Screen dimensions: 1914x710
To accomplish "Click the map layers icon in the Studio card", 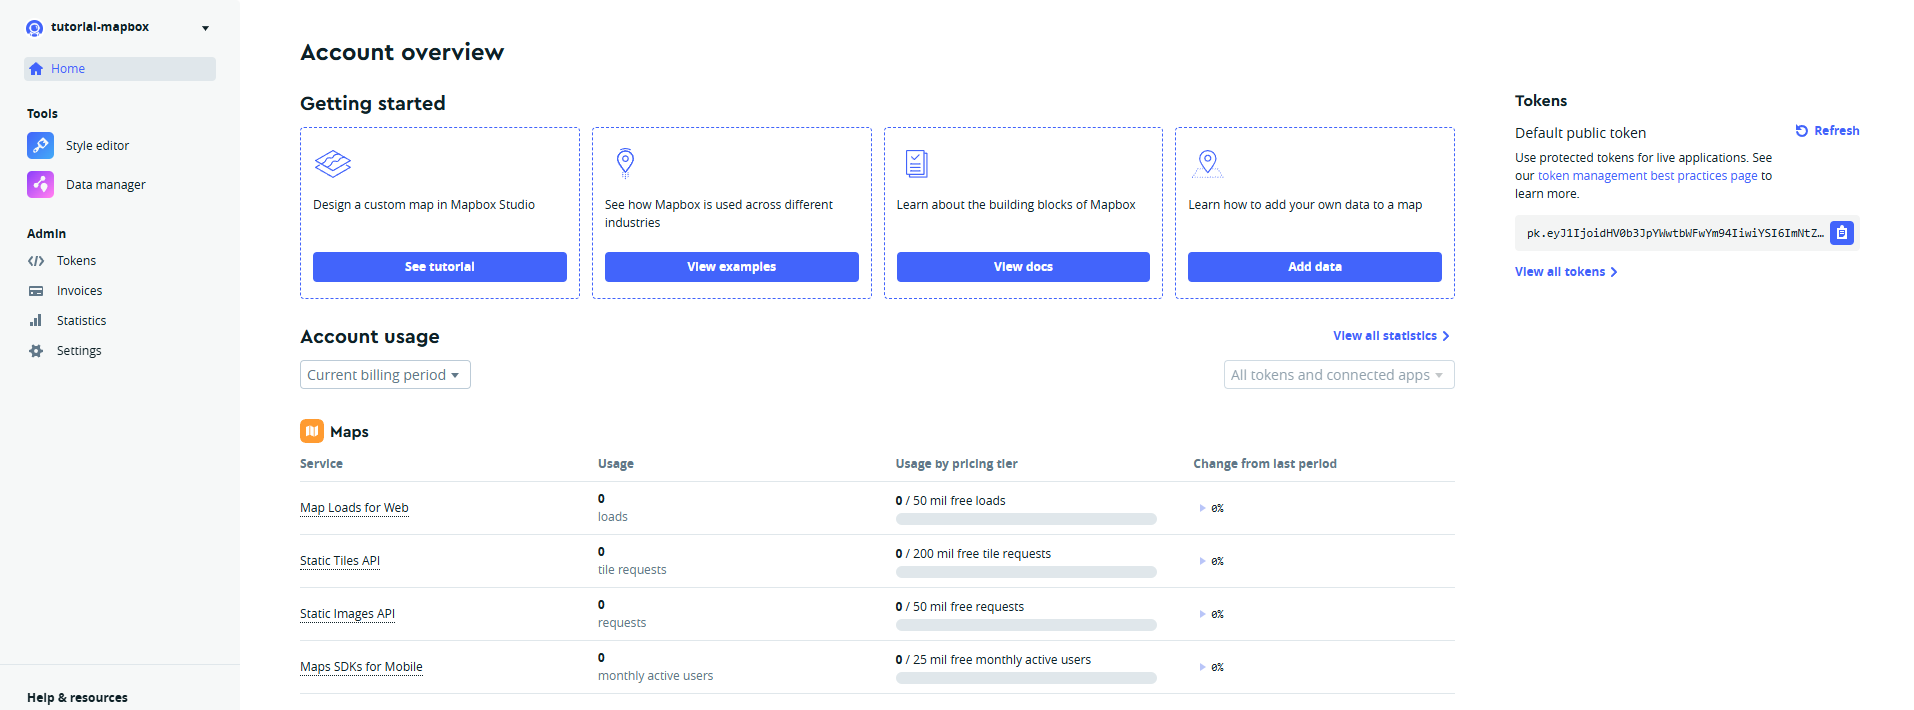I will click(333, 163).
